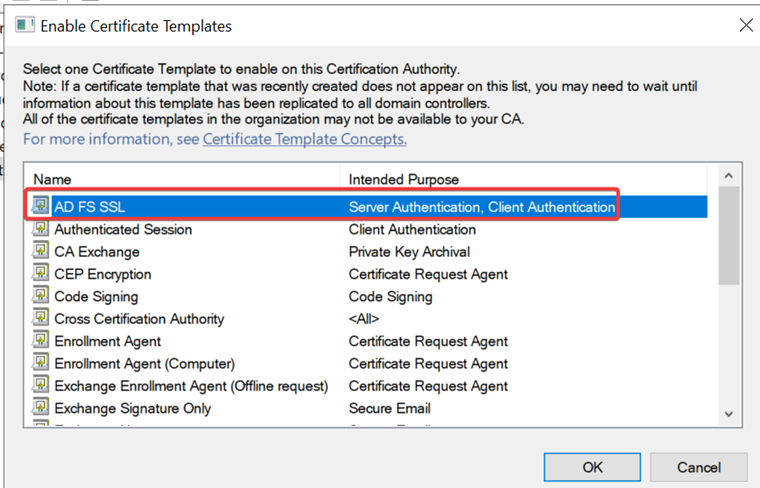Click the Cross Certification Authority icon
760x488 pixels.
pyautogui.click(x=40, y=319)
